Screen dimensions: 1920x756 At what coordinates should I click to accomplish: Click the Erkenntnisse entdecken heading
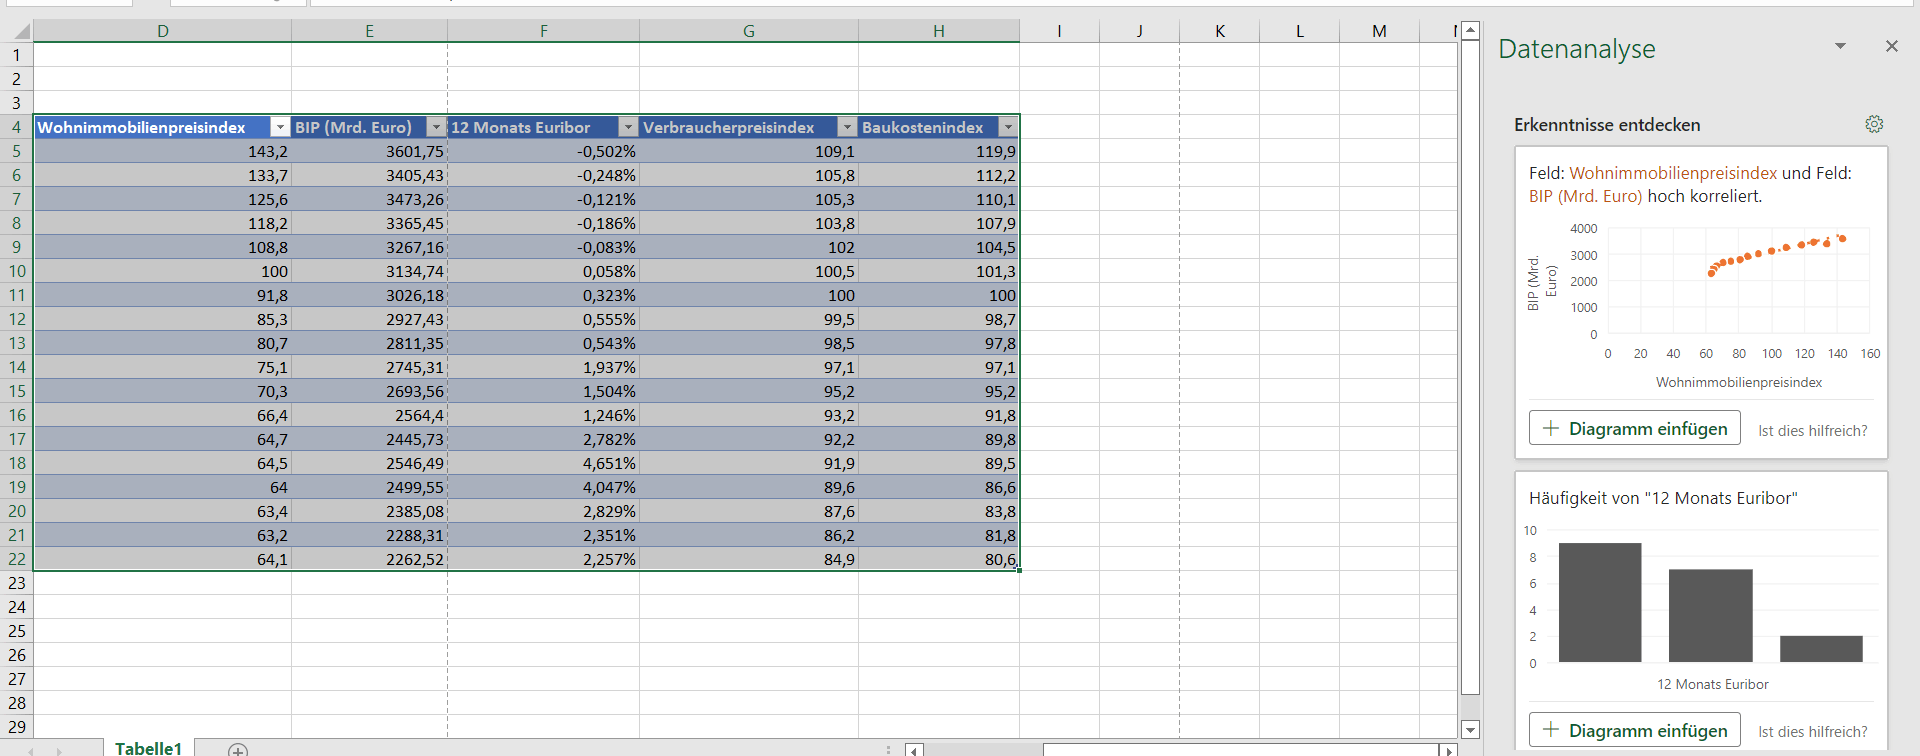(x=1607, y=125)
